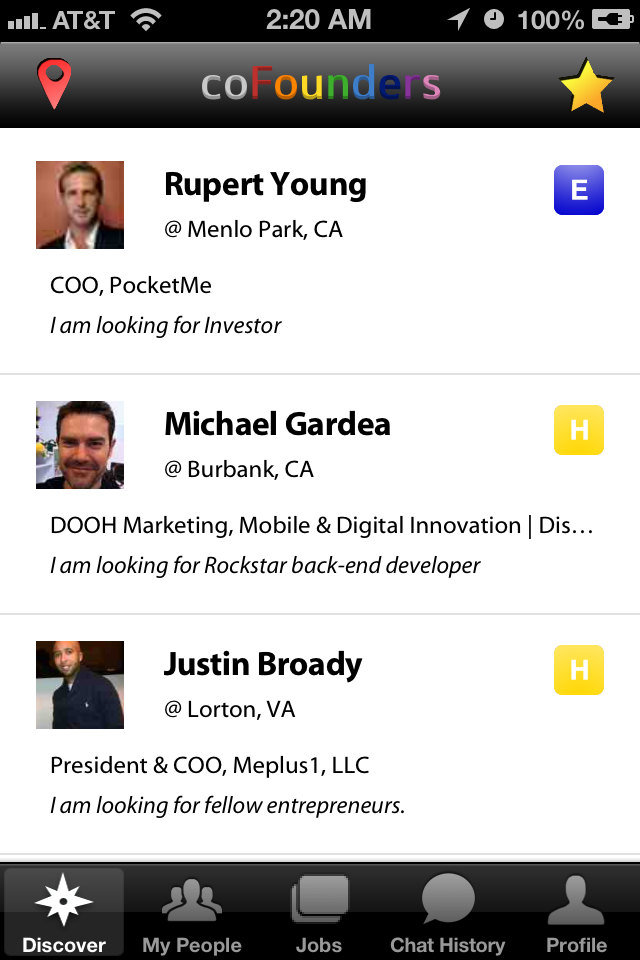Open the Discover tab
The height and width of the screenshot is (960, 640).
[x=64, y=912]
